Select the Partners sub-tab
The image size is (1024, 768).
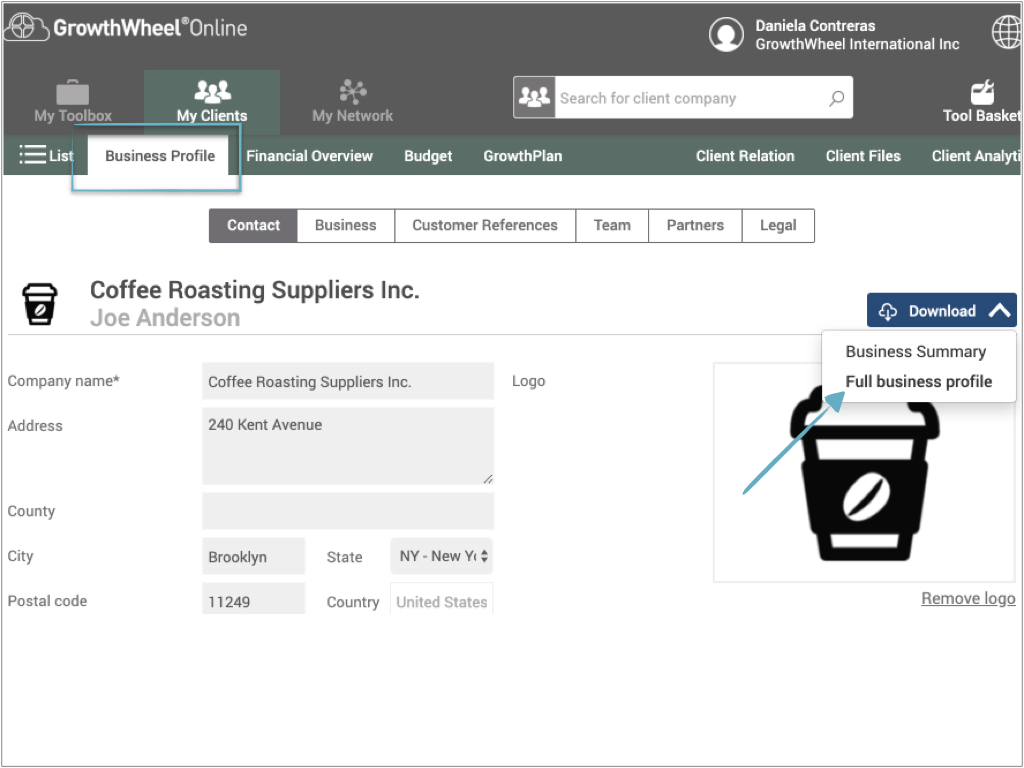[695, 225]
